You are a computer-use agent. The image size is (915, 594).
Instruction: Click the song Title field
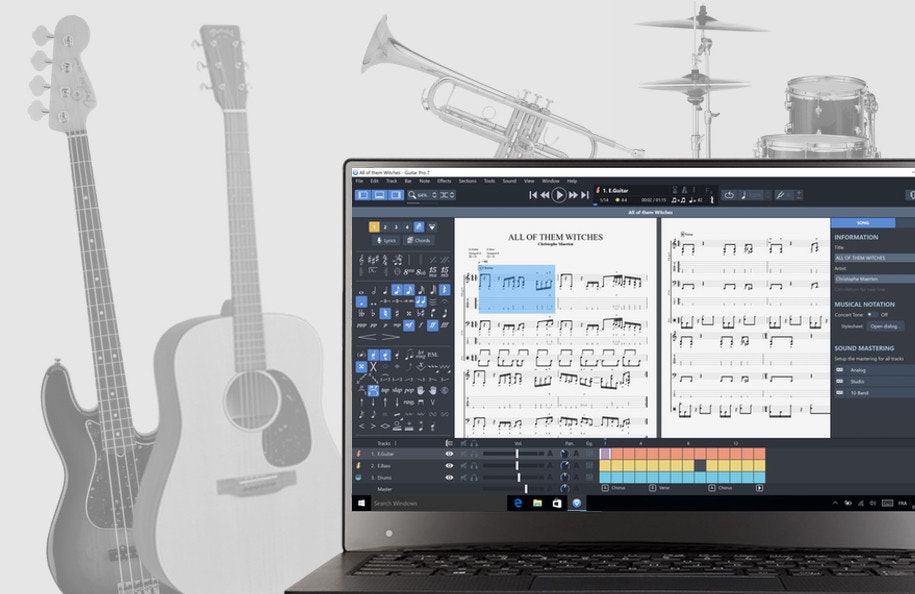874,257
